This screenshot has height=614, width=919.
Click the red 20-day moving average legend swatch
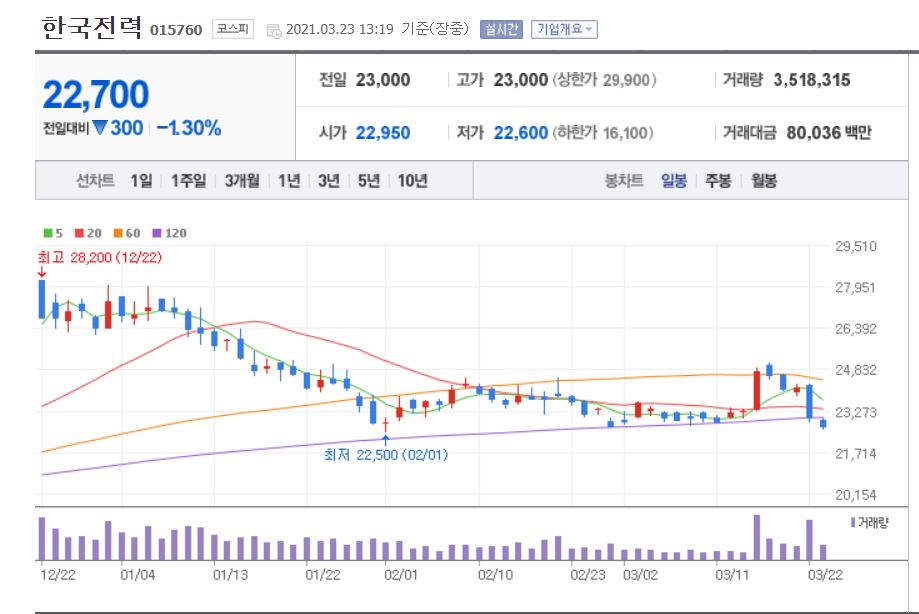coord(80,233)
